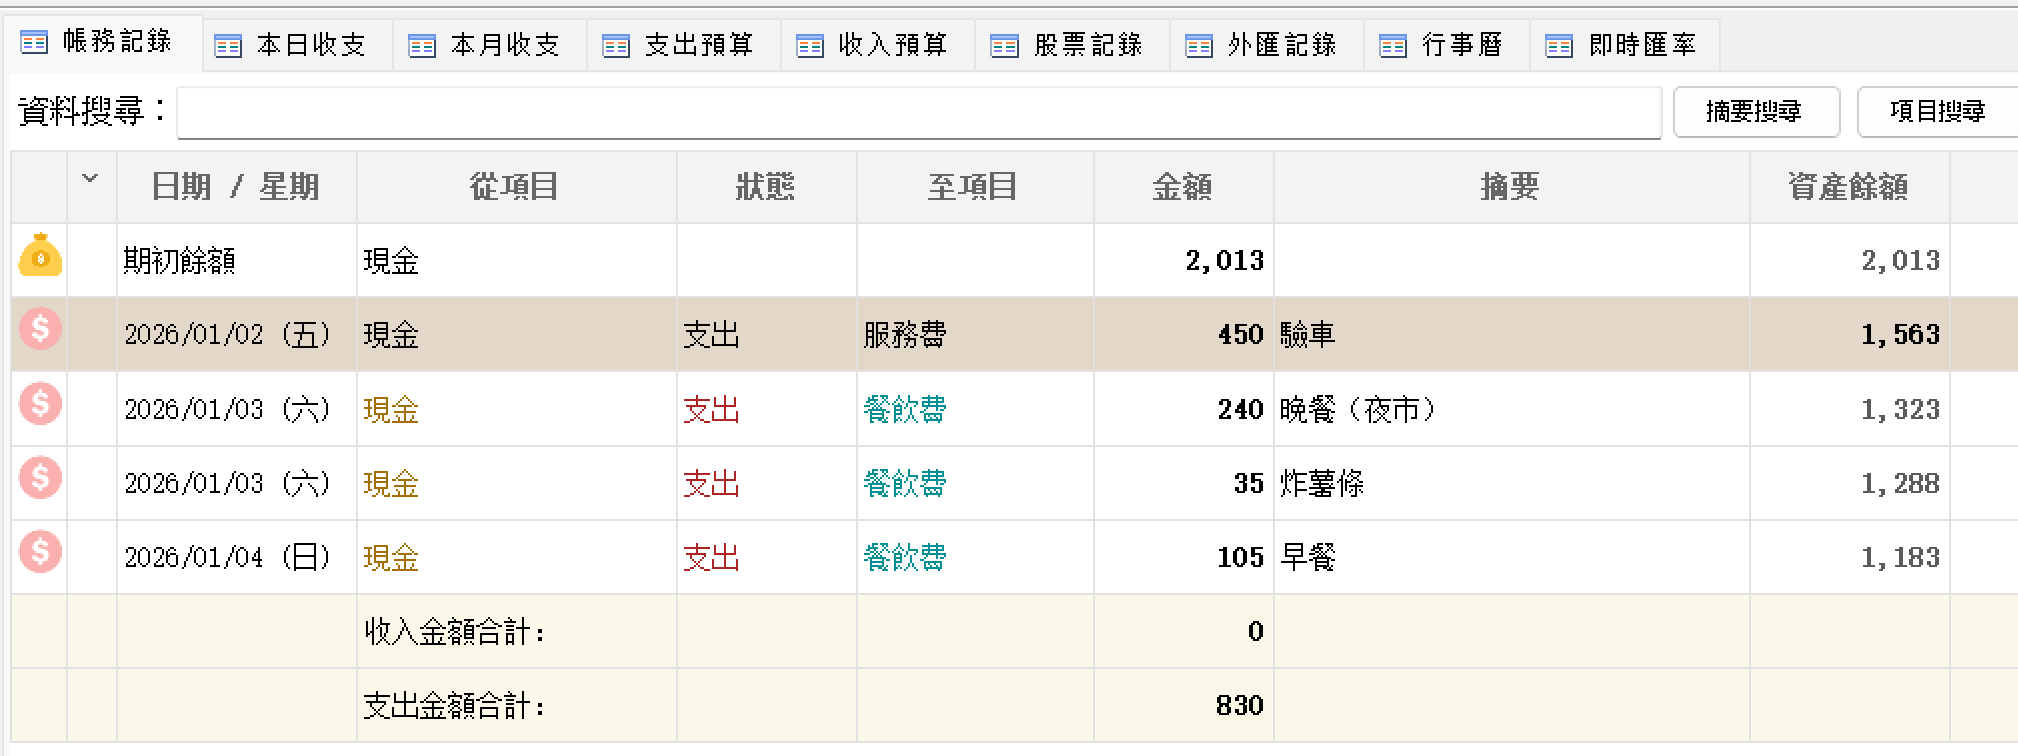
Task: Click the balance 1,183 cell
Action: [1850, 557]
